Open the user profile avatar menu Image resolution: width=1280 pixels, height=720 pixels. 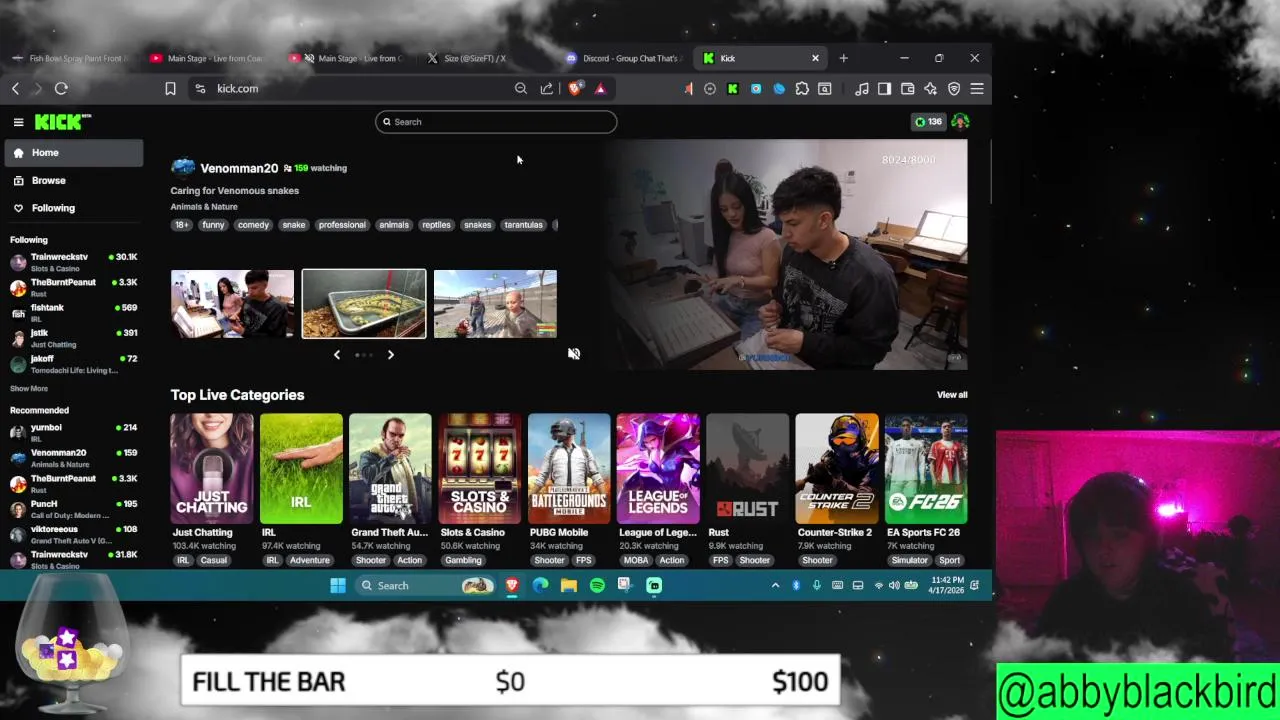point(960,122)
